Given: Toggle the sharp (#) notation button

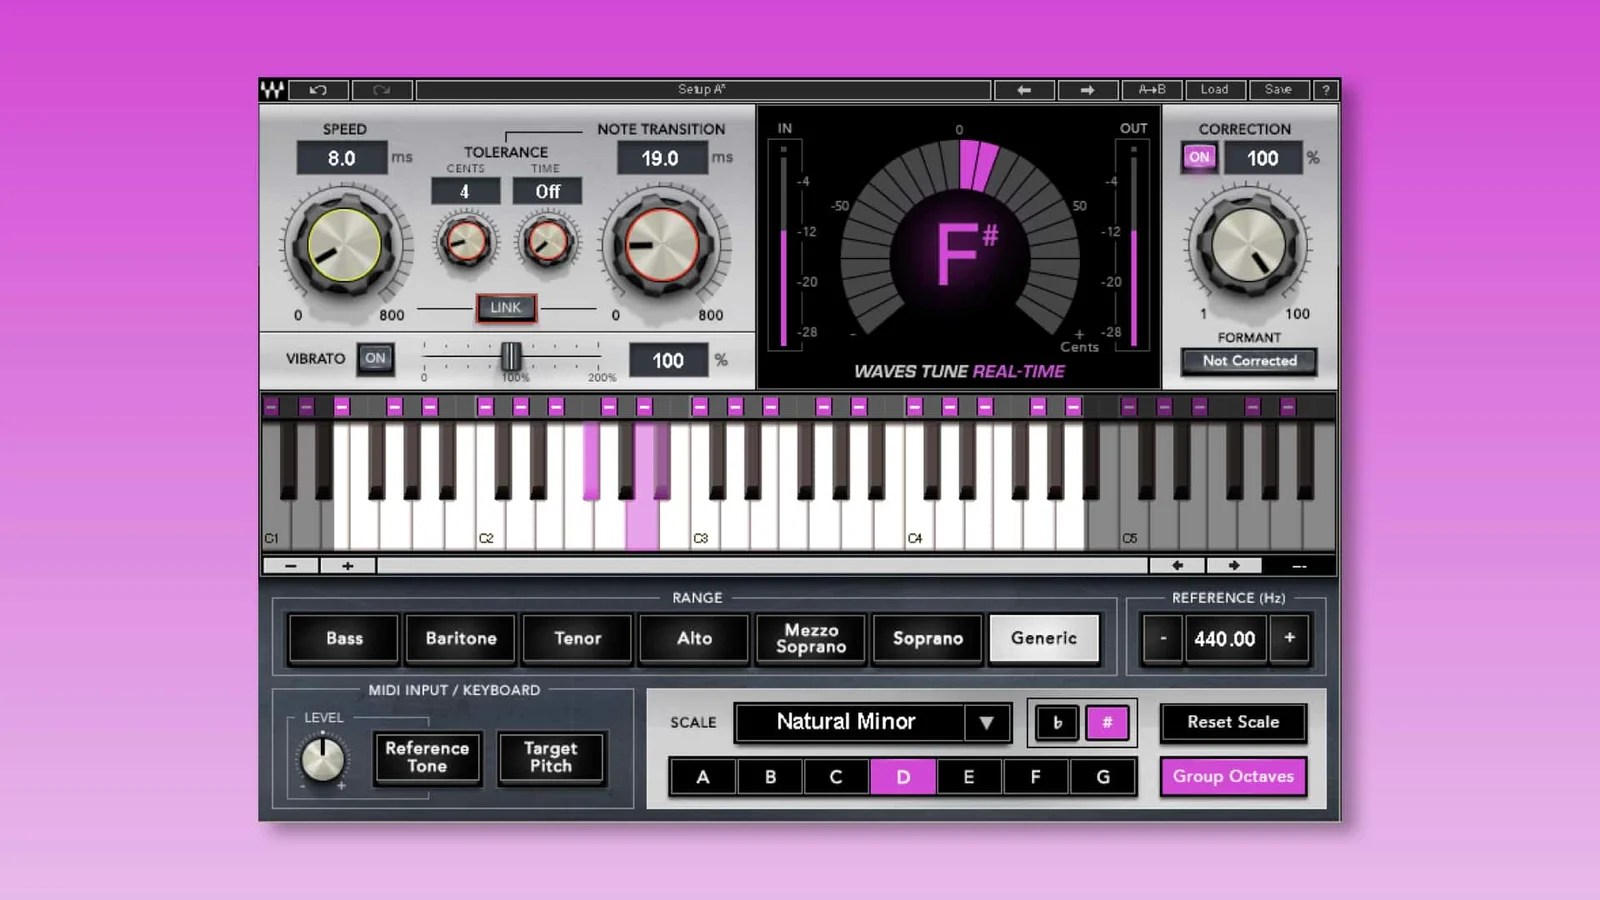Looking at the screenshot, I should [x=1107, y=722].
